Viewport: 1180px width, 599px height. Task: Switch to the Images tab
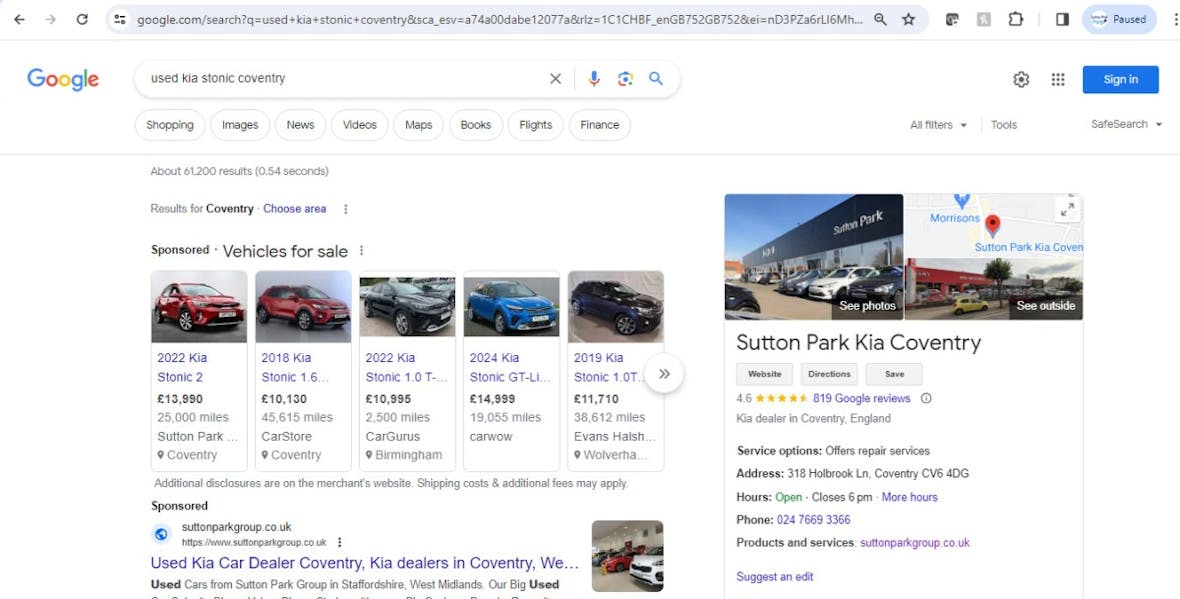pyautogui.click(x=239, y=124)
